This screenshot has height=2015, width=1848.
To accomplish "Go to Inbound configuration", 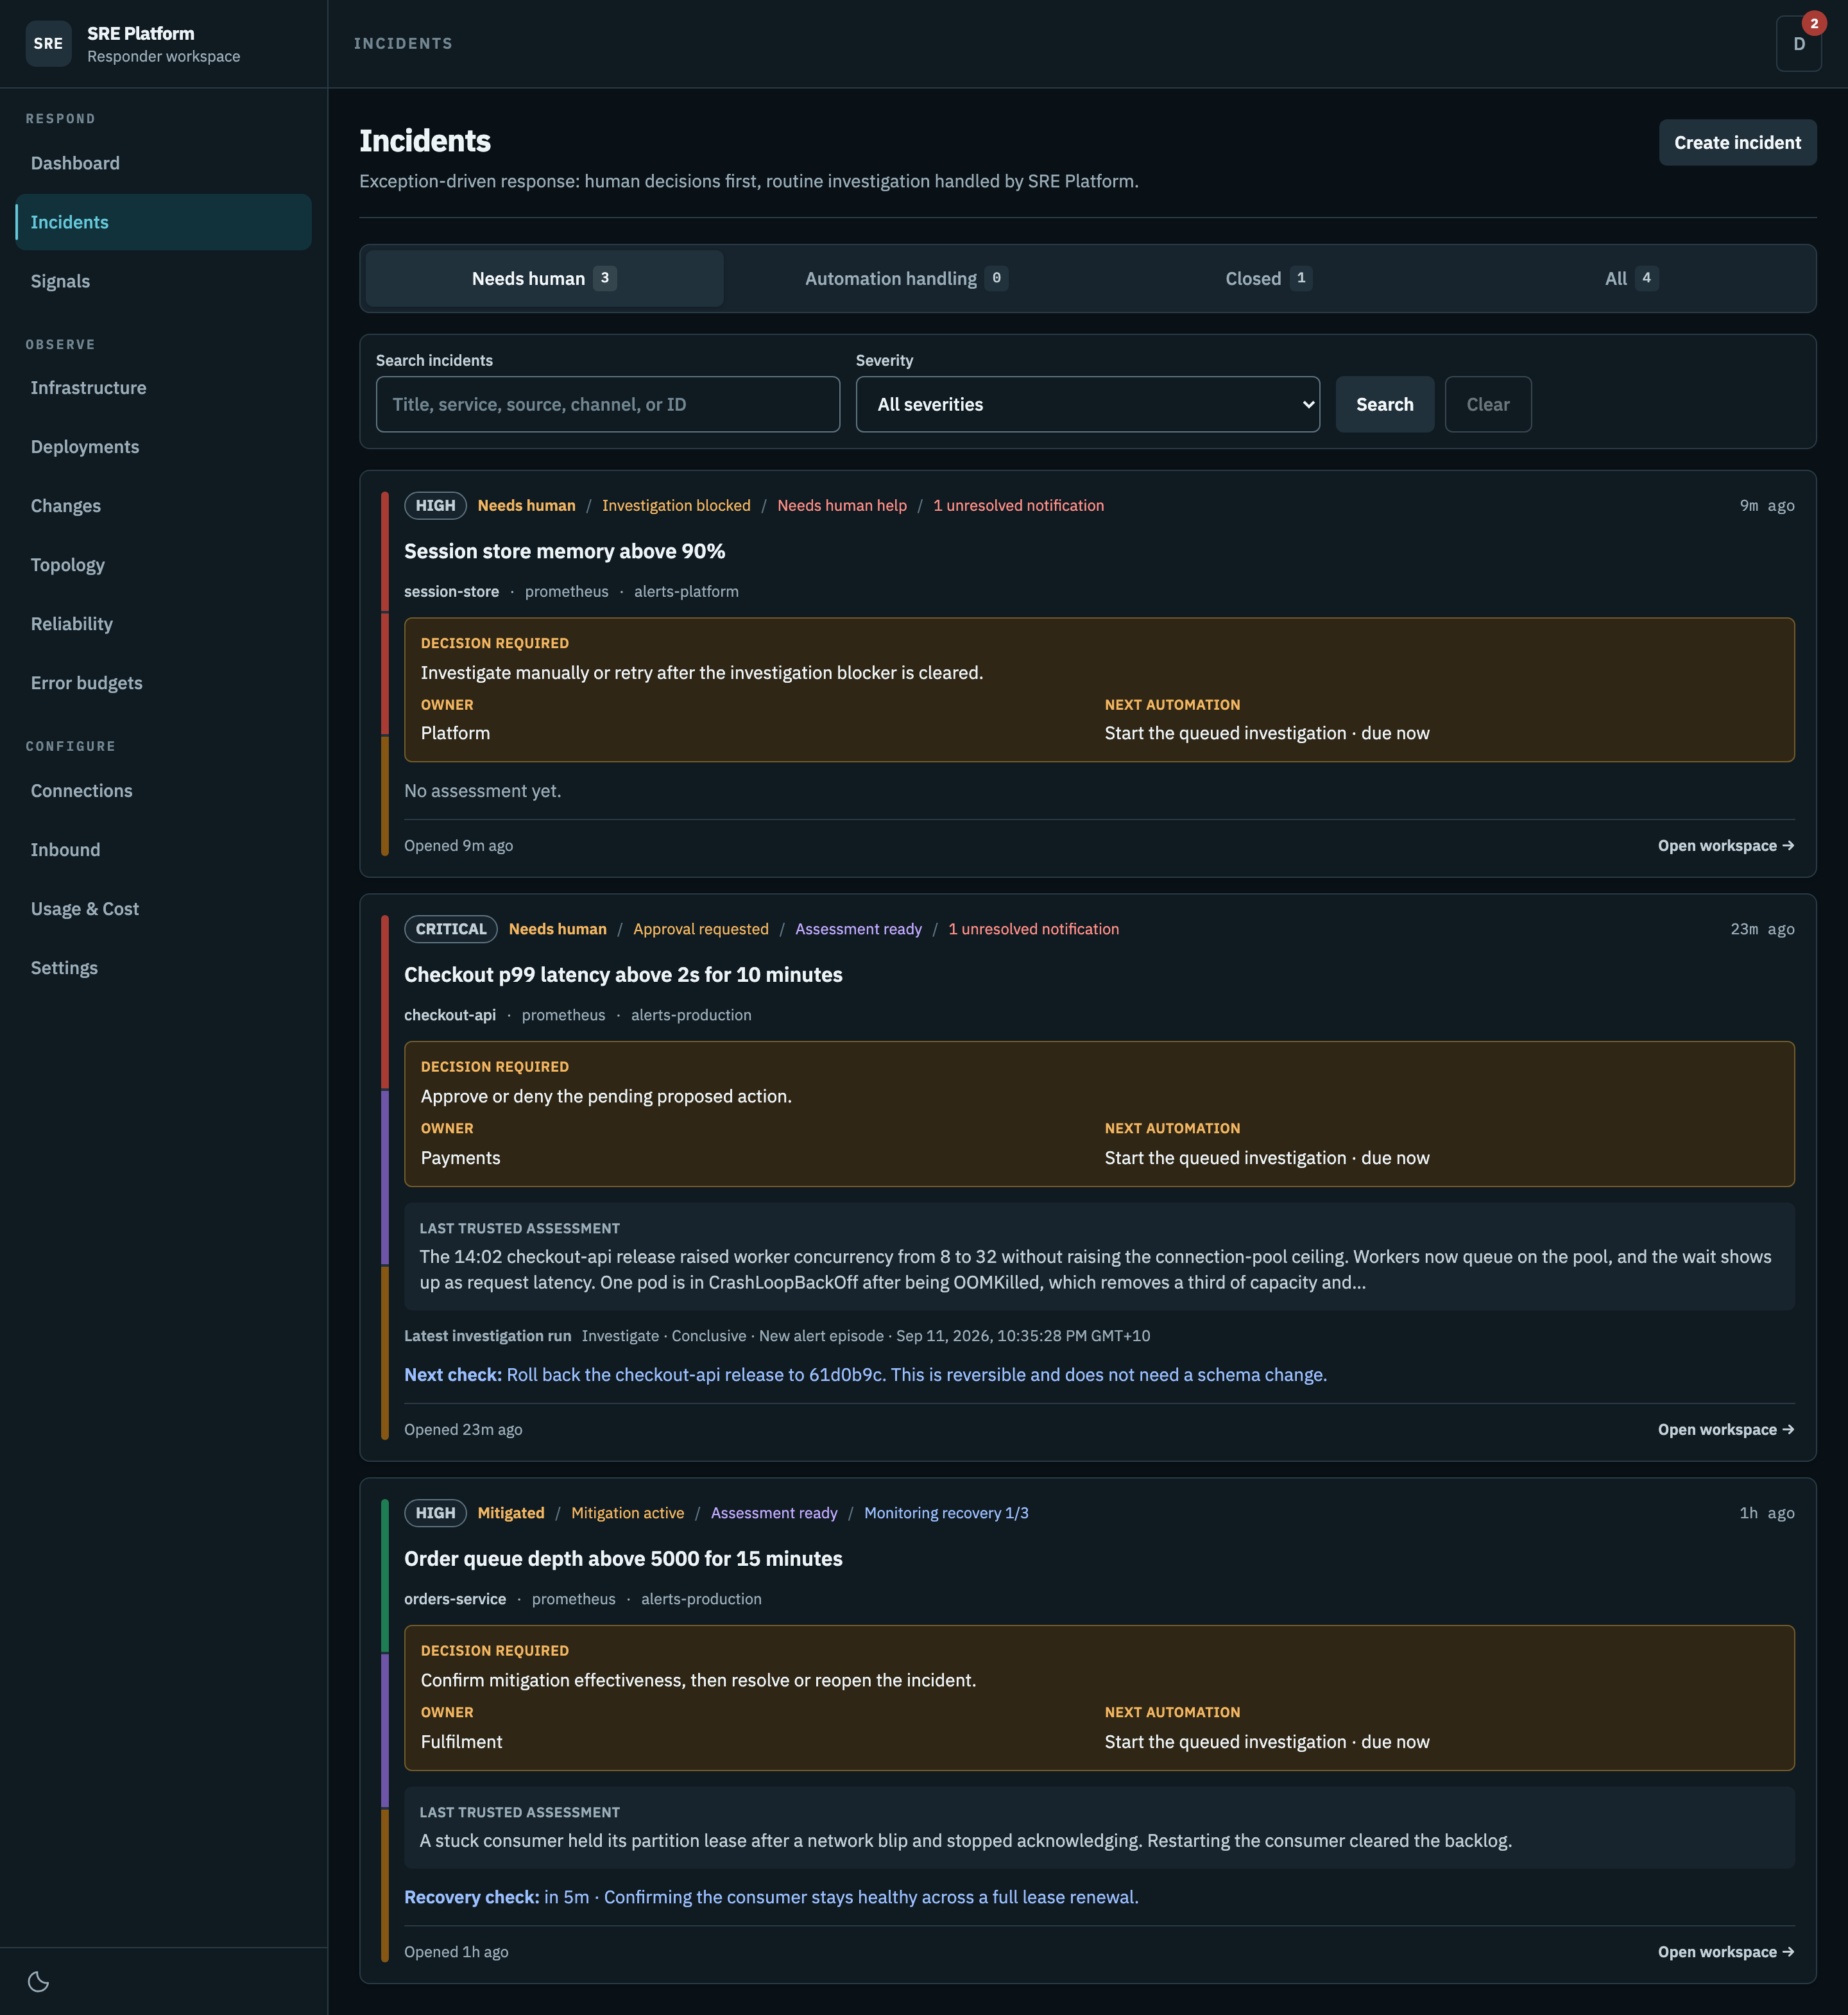I will pos(164,850).
